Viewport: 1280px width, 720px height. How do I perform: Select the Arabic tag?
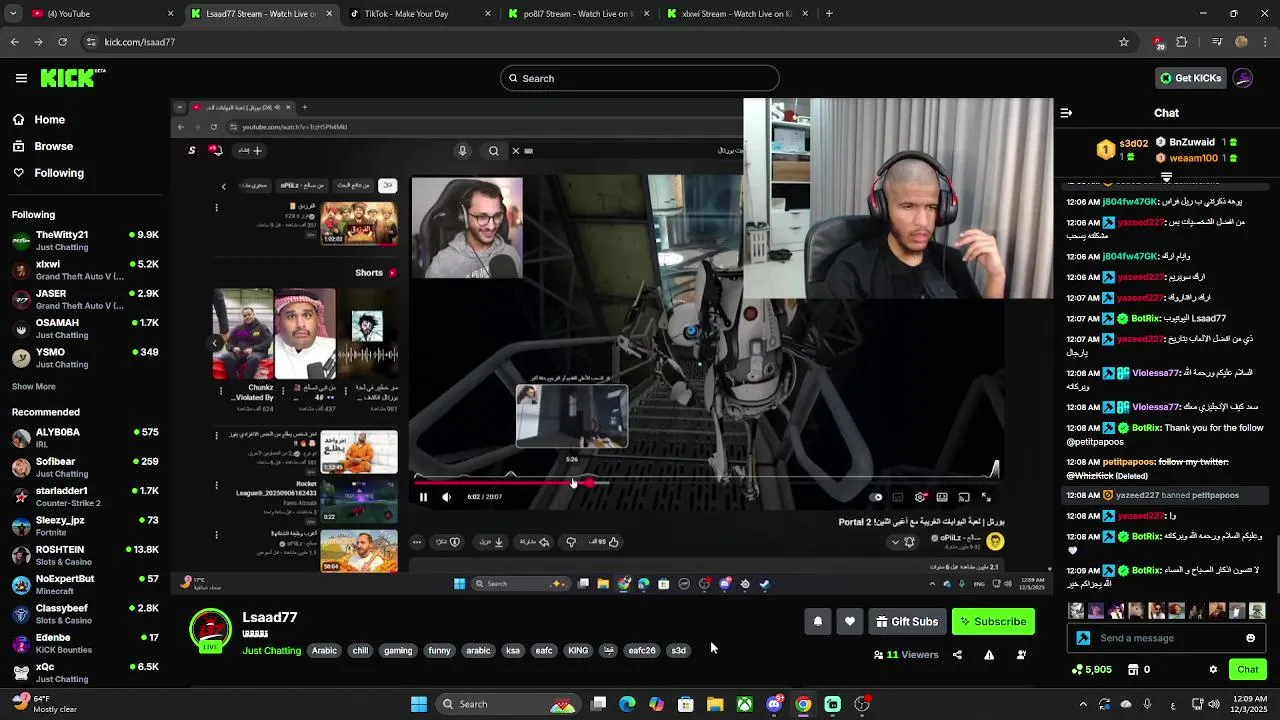(324, 651)
